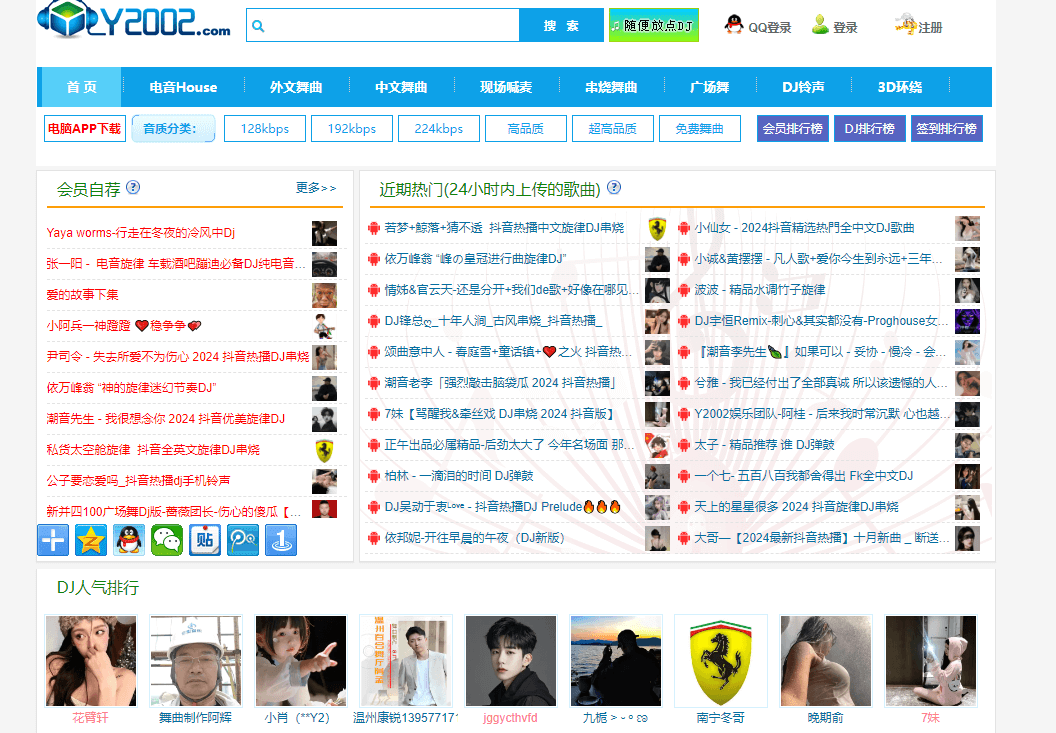Screen dimensions: 1056x733
Task: Click the green 随便放点DJ button
Action: (653, 26)
